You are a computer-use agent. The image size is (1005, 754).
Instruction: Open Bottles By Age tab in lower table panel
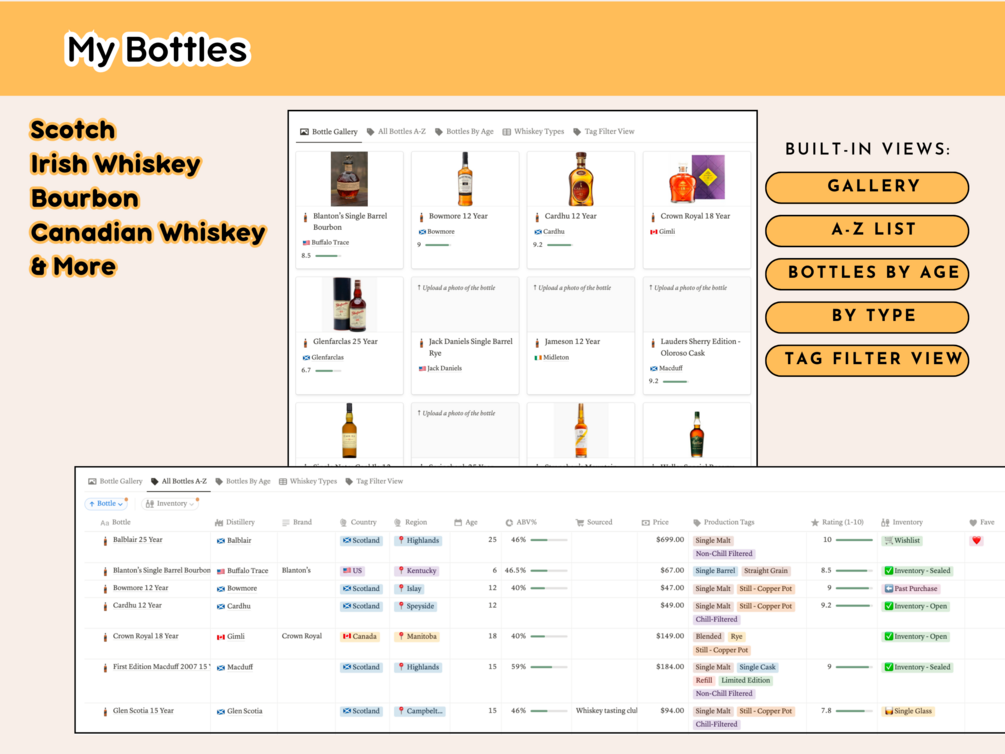point(243,481)
